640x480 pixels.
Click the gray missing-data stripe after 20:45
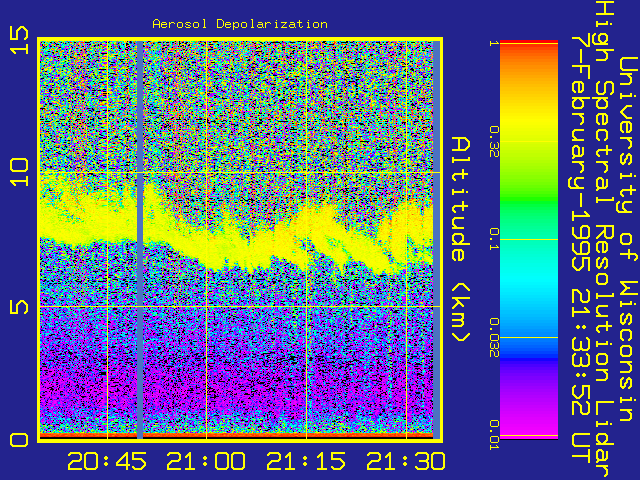tap(140, 240)
